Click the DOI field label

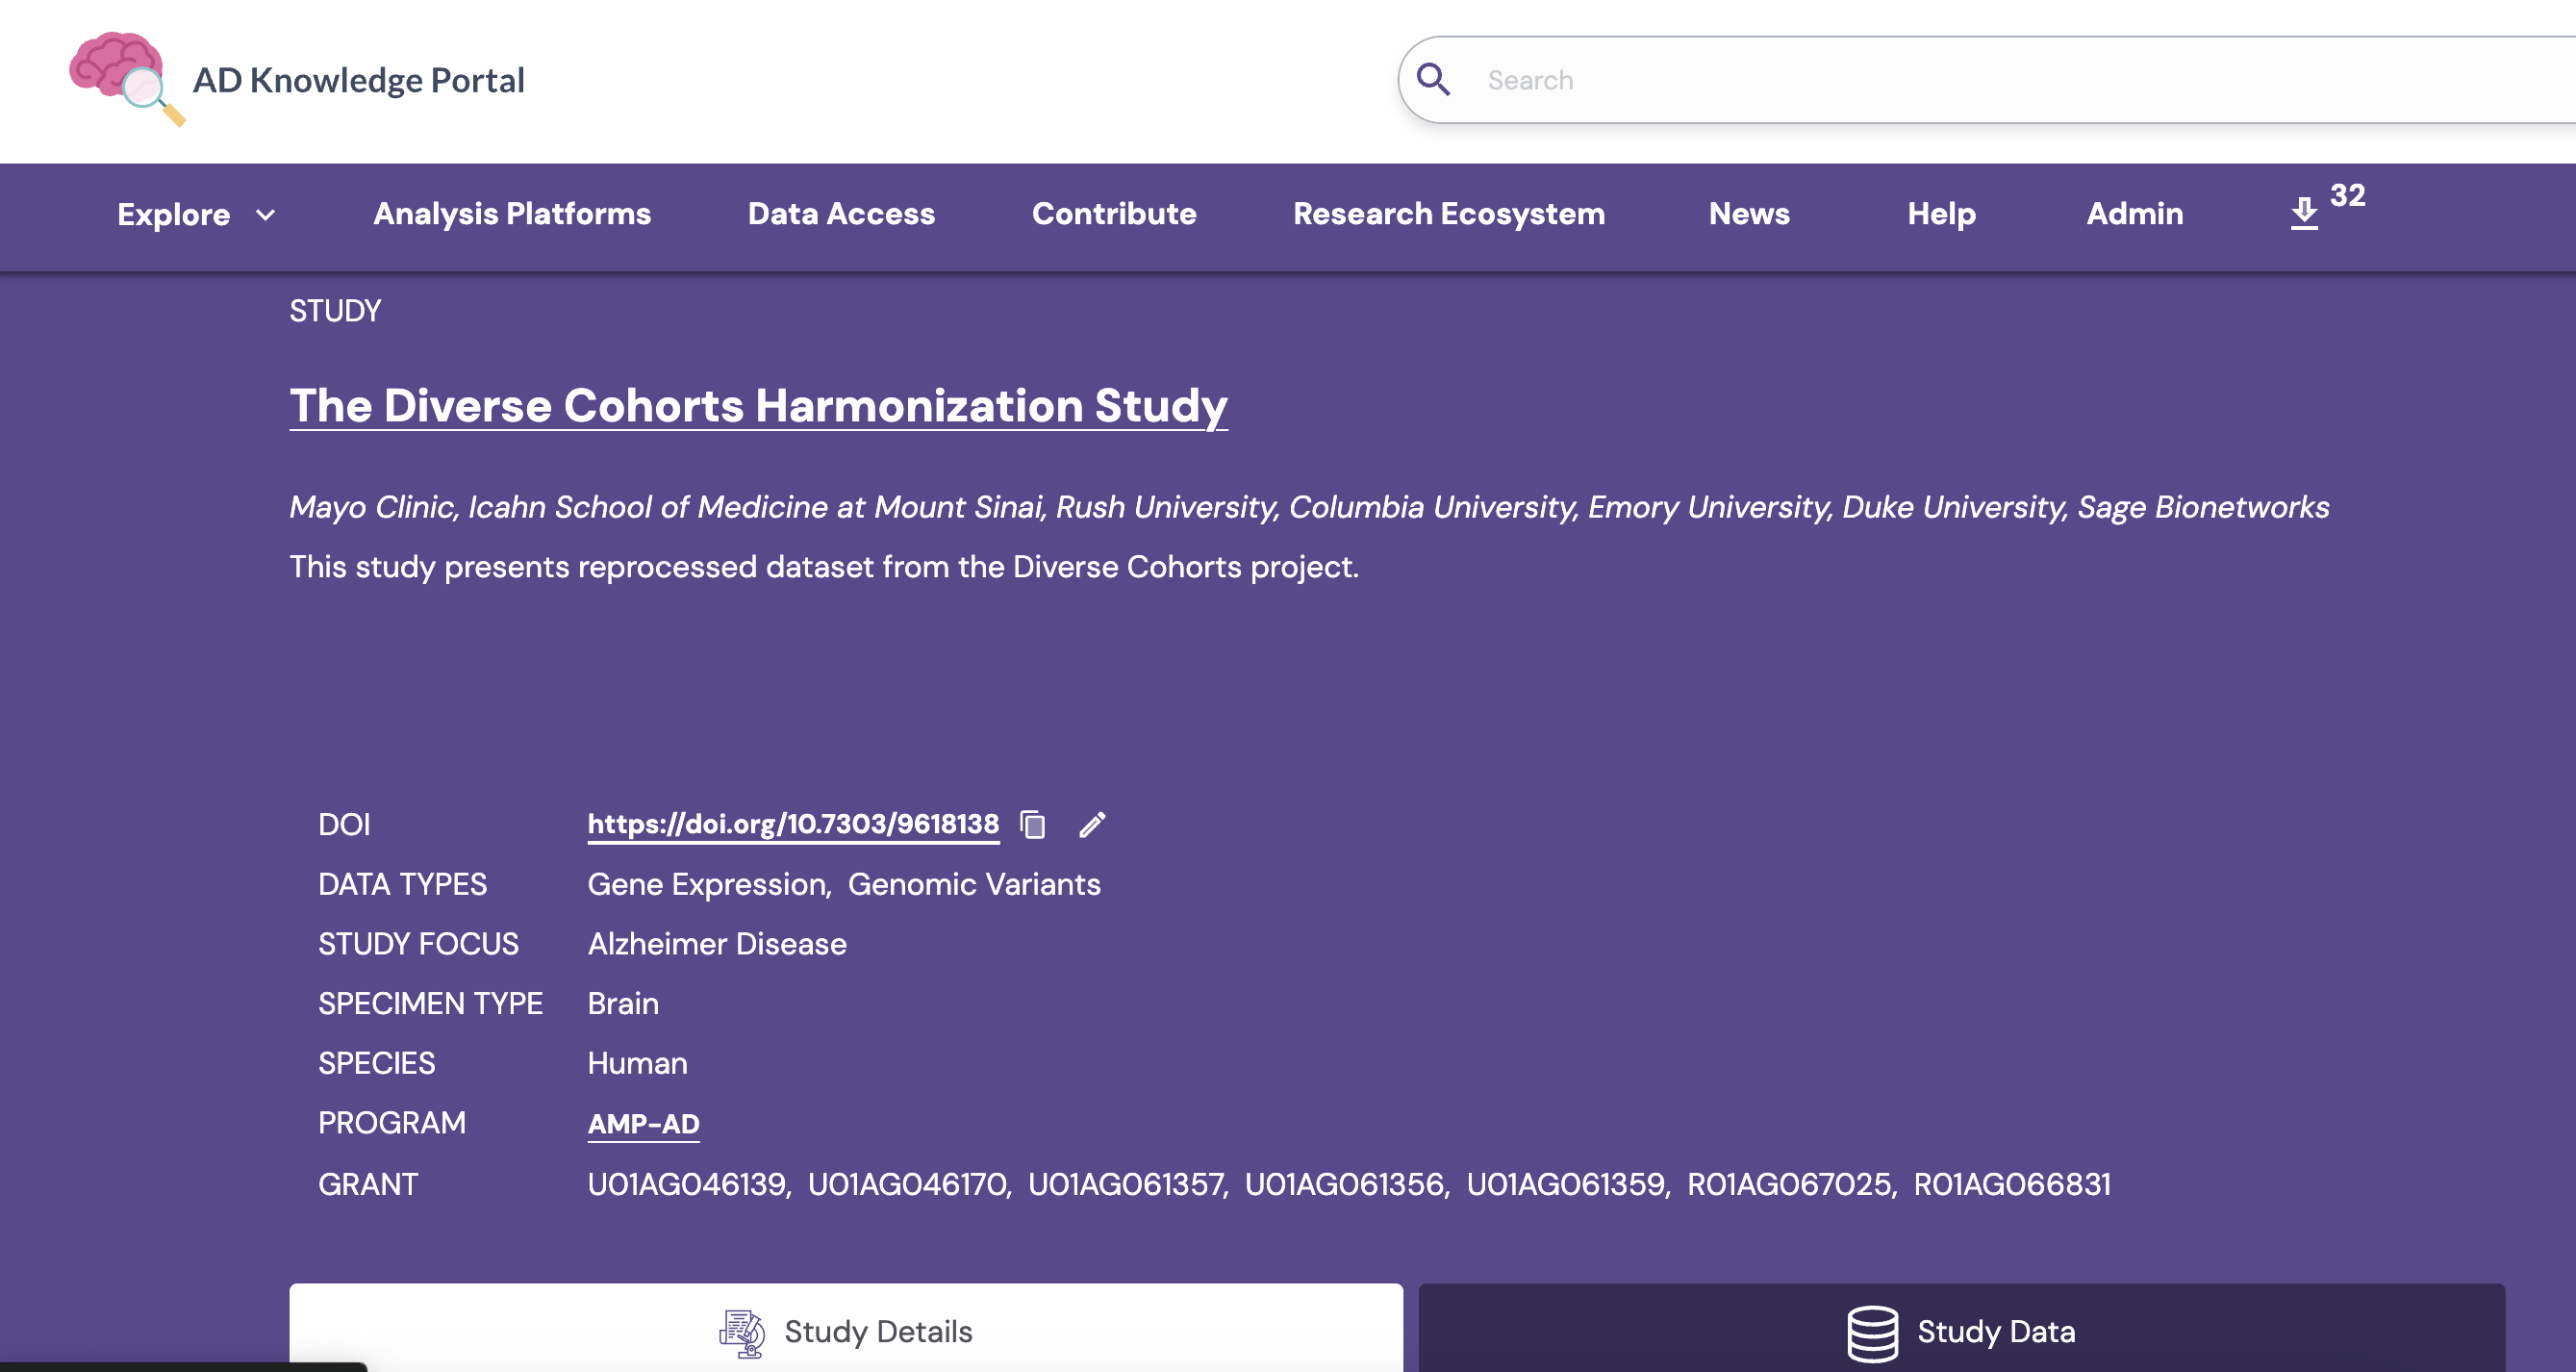[x=344, y=824]
